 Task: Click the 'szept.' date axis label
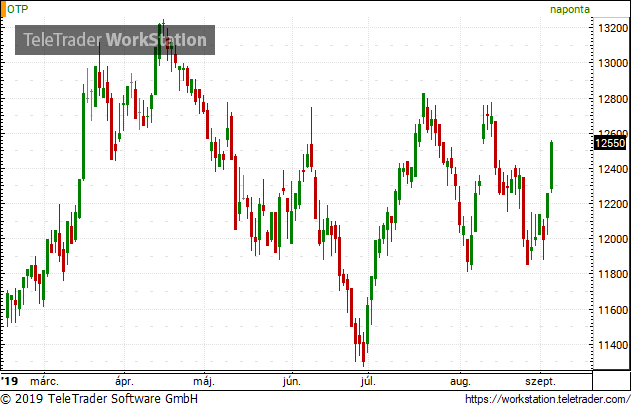540,381
